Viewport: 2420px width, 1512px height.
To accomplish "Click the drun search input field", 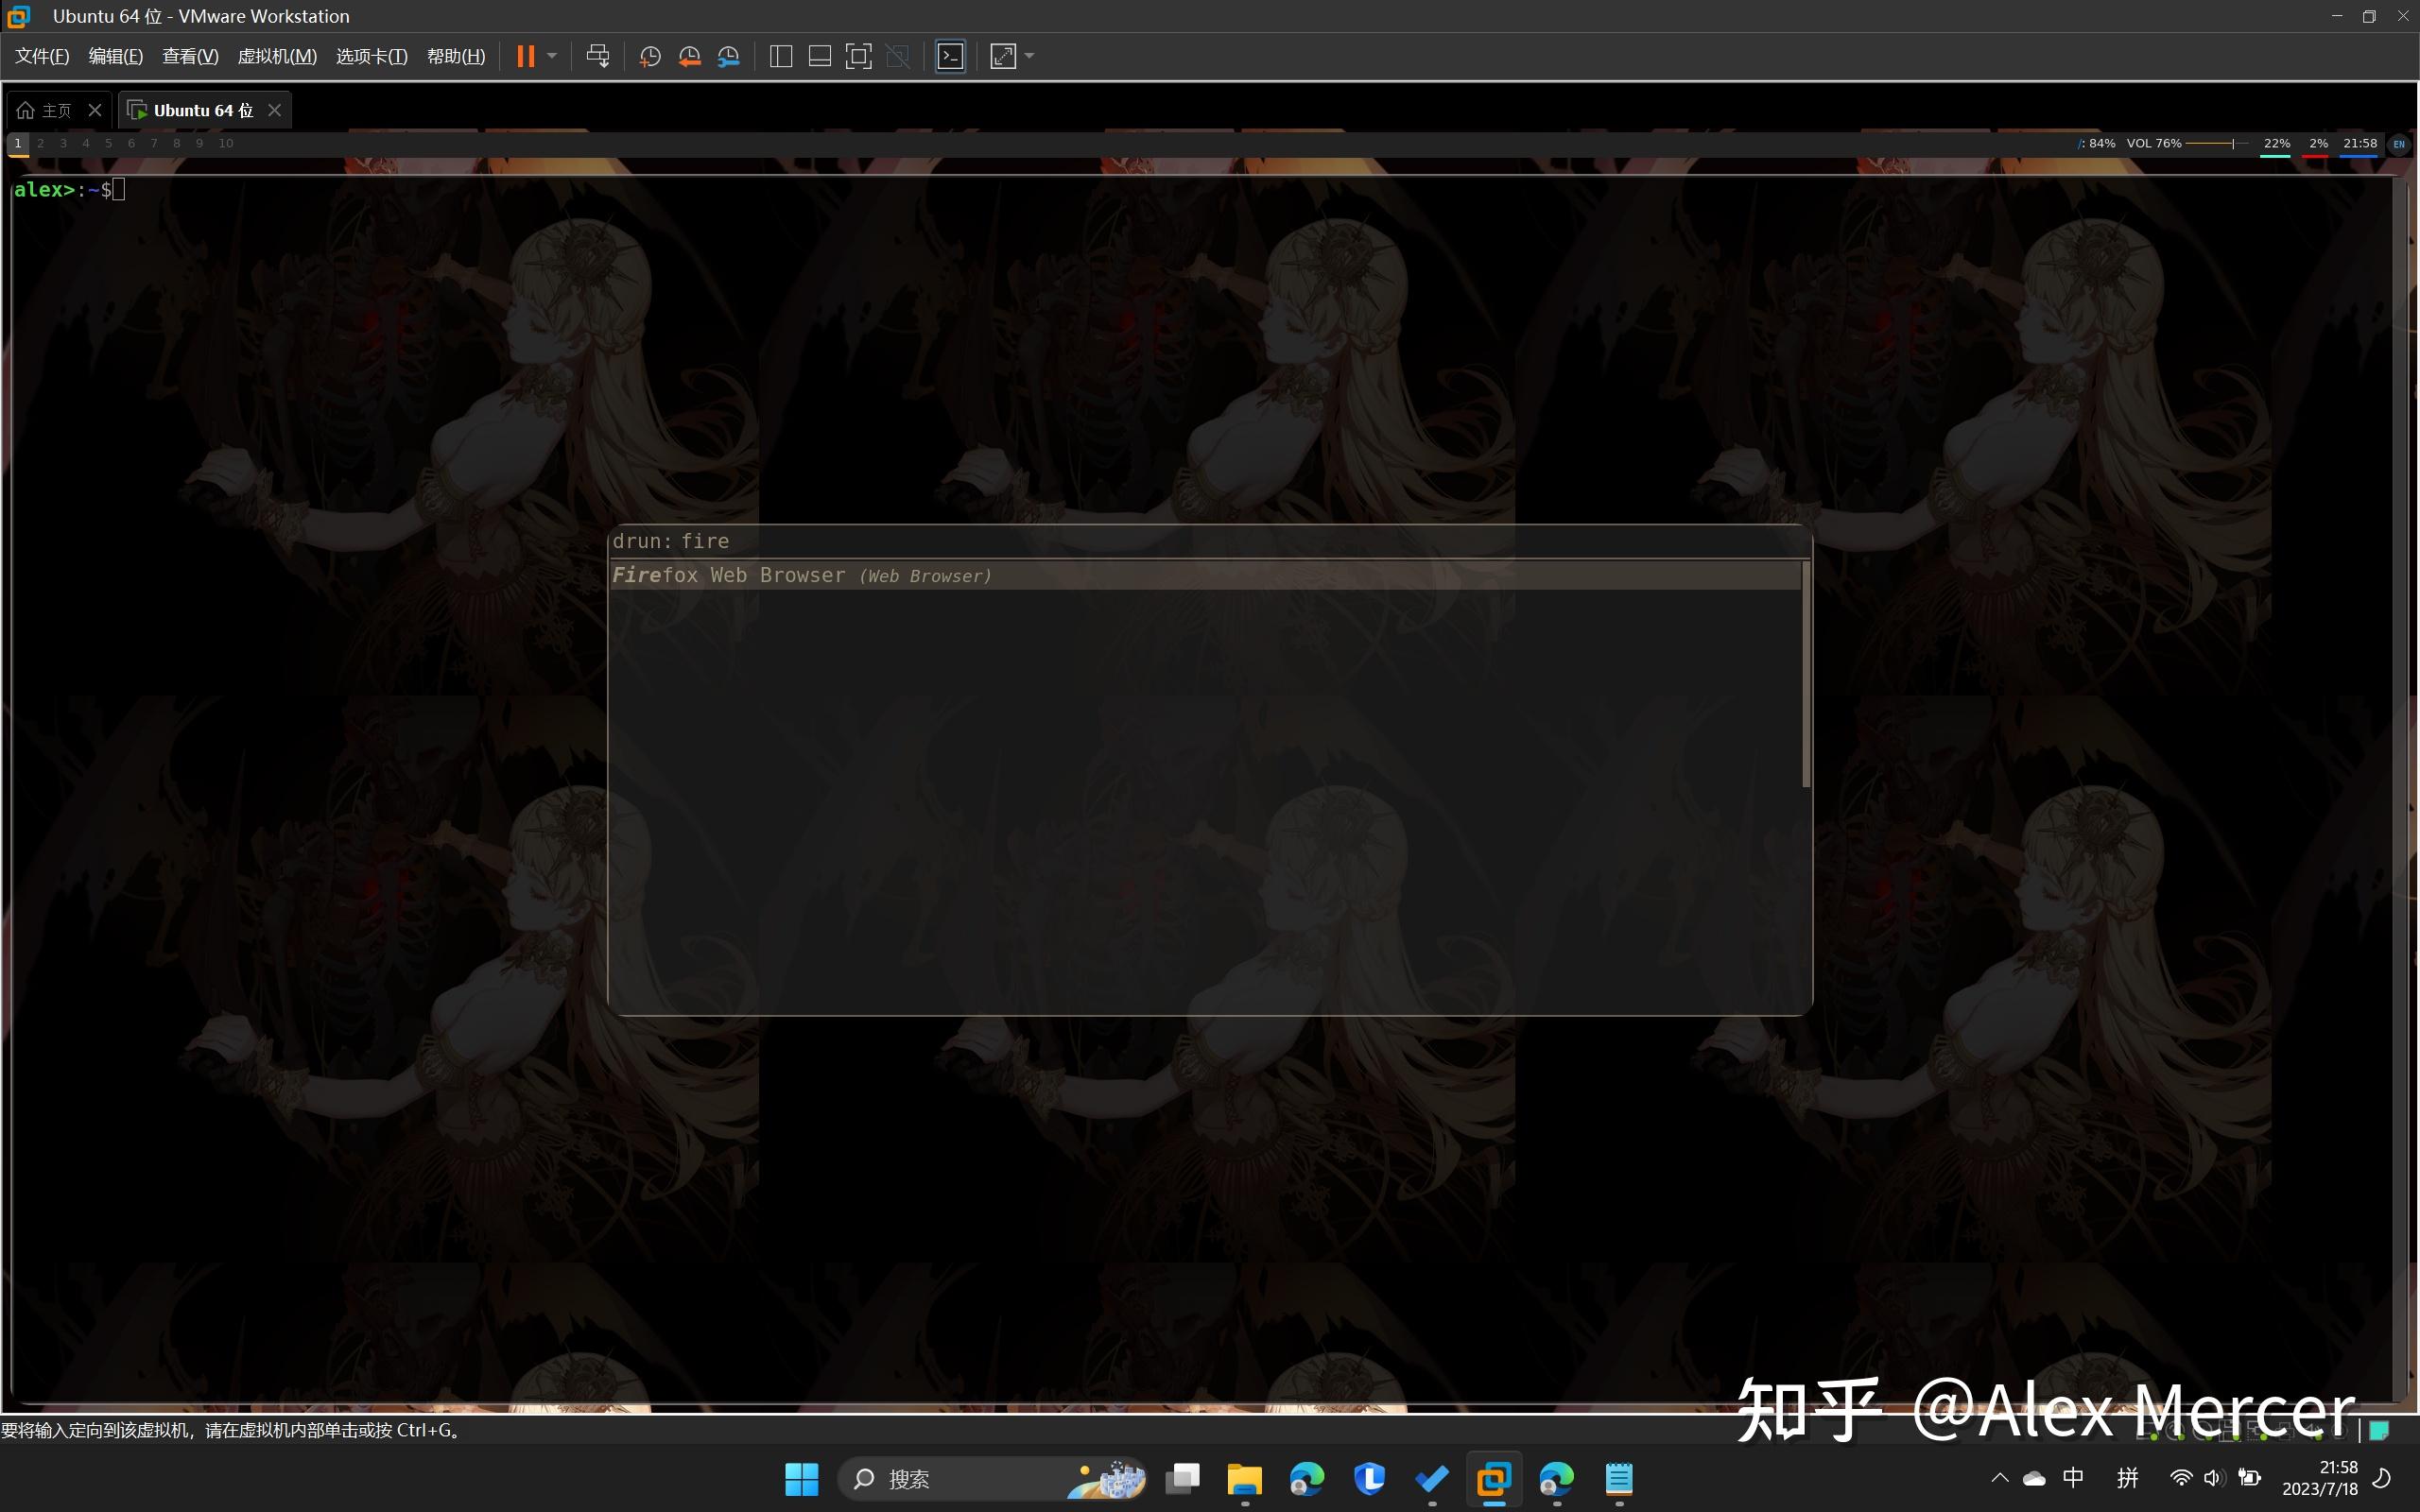I will pyautogui.click(x=1210, y=541).
